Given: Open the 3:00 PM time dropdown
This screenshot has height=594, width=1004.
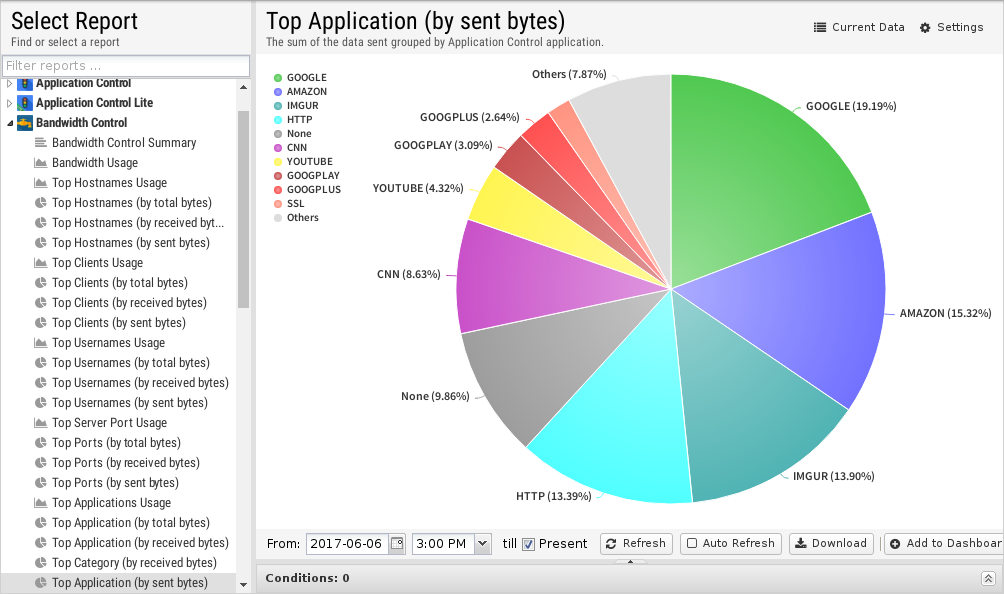Looking at the screenshot, I should [x=483, y=543].
